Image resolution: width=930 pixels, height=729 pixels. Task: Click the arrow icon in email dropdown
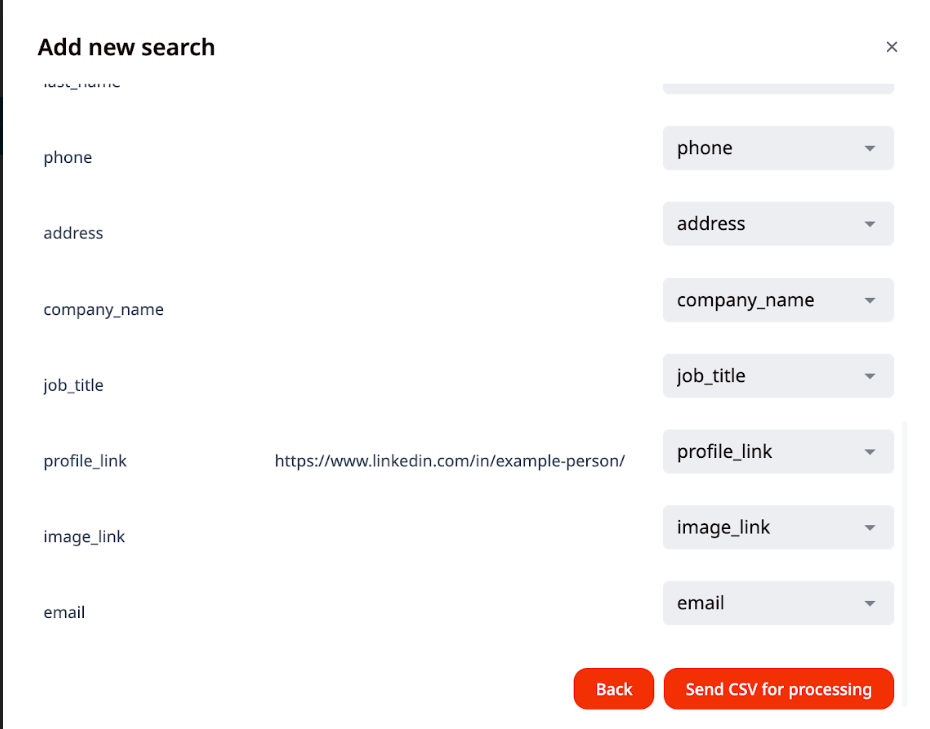870,604
